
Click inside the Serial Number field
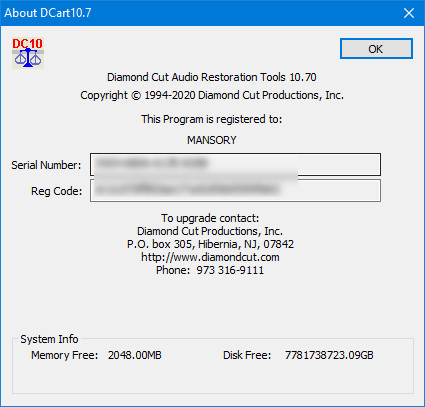coord(235,164)
